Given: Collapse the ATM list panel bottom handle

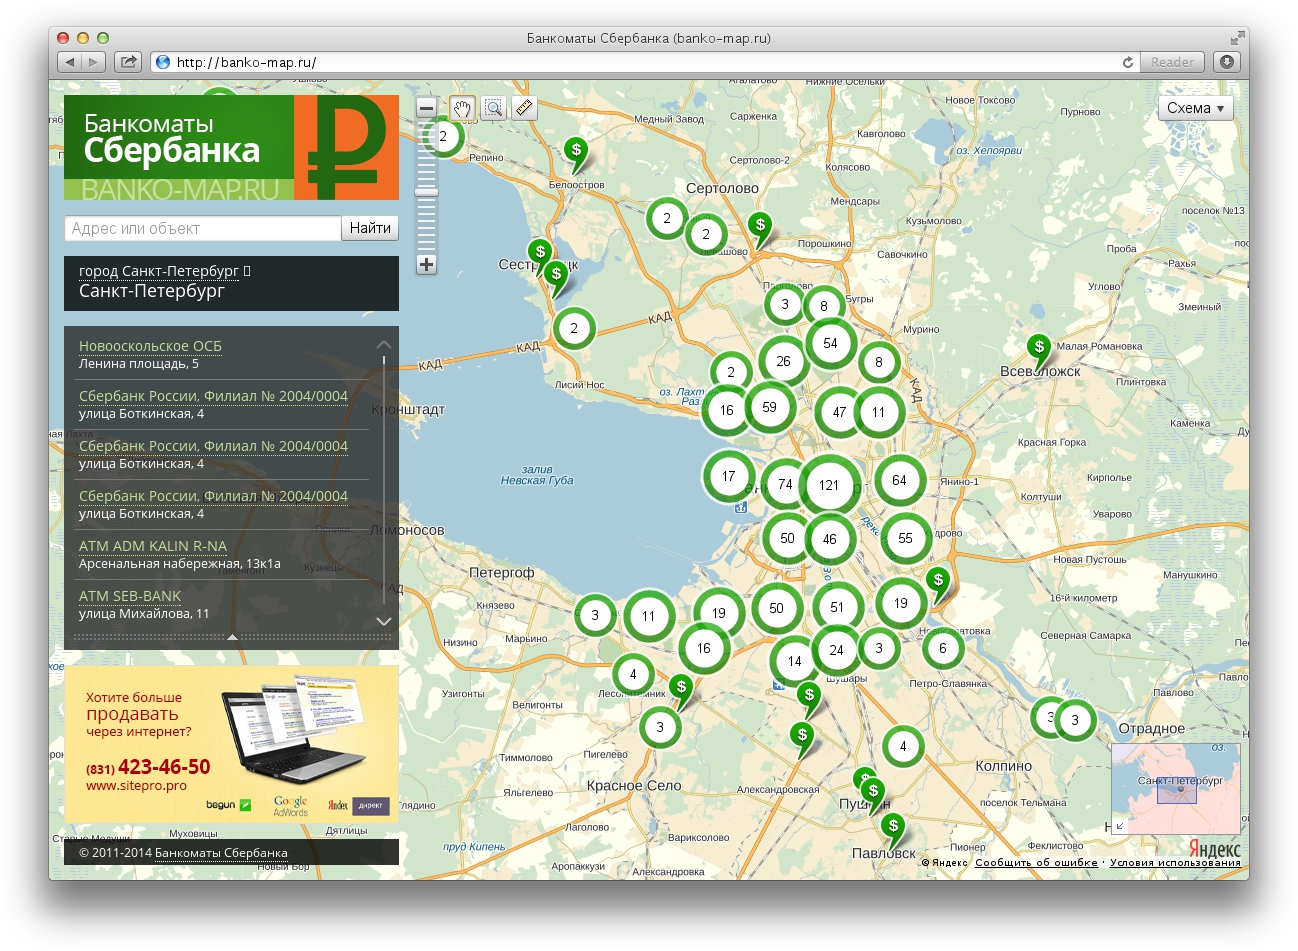Looking at the screenshot, I should 232,637.
